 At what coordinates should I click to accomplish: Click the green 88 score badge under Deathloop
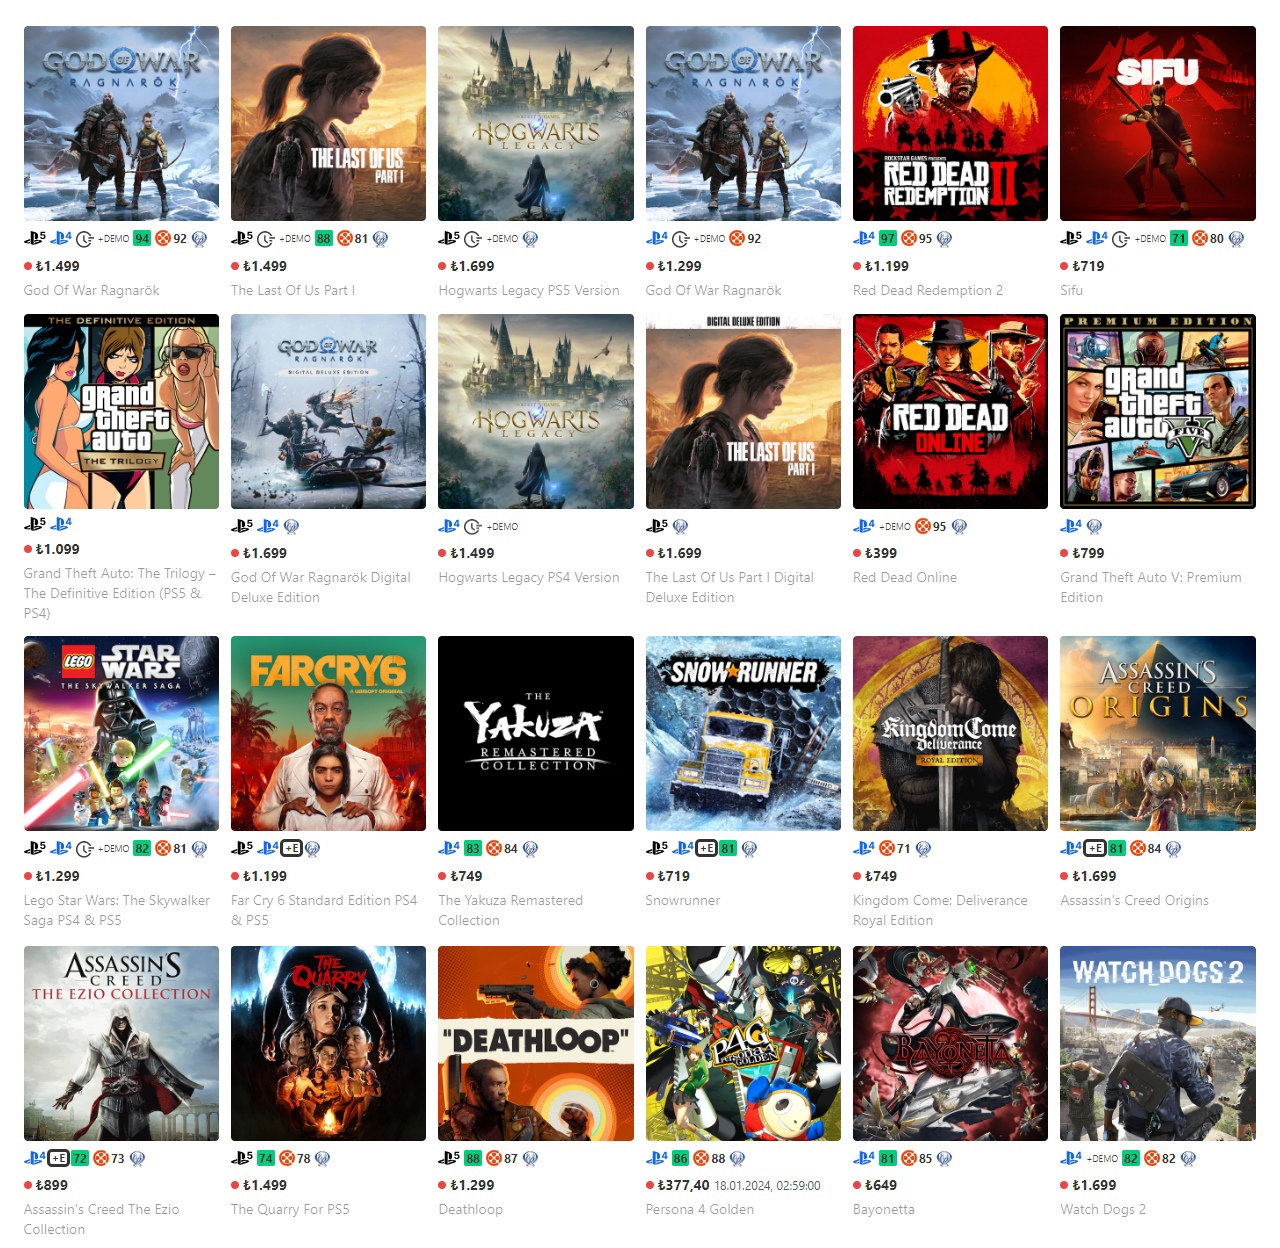473,1158
